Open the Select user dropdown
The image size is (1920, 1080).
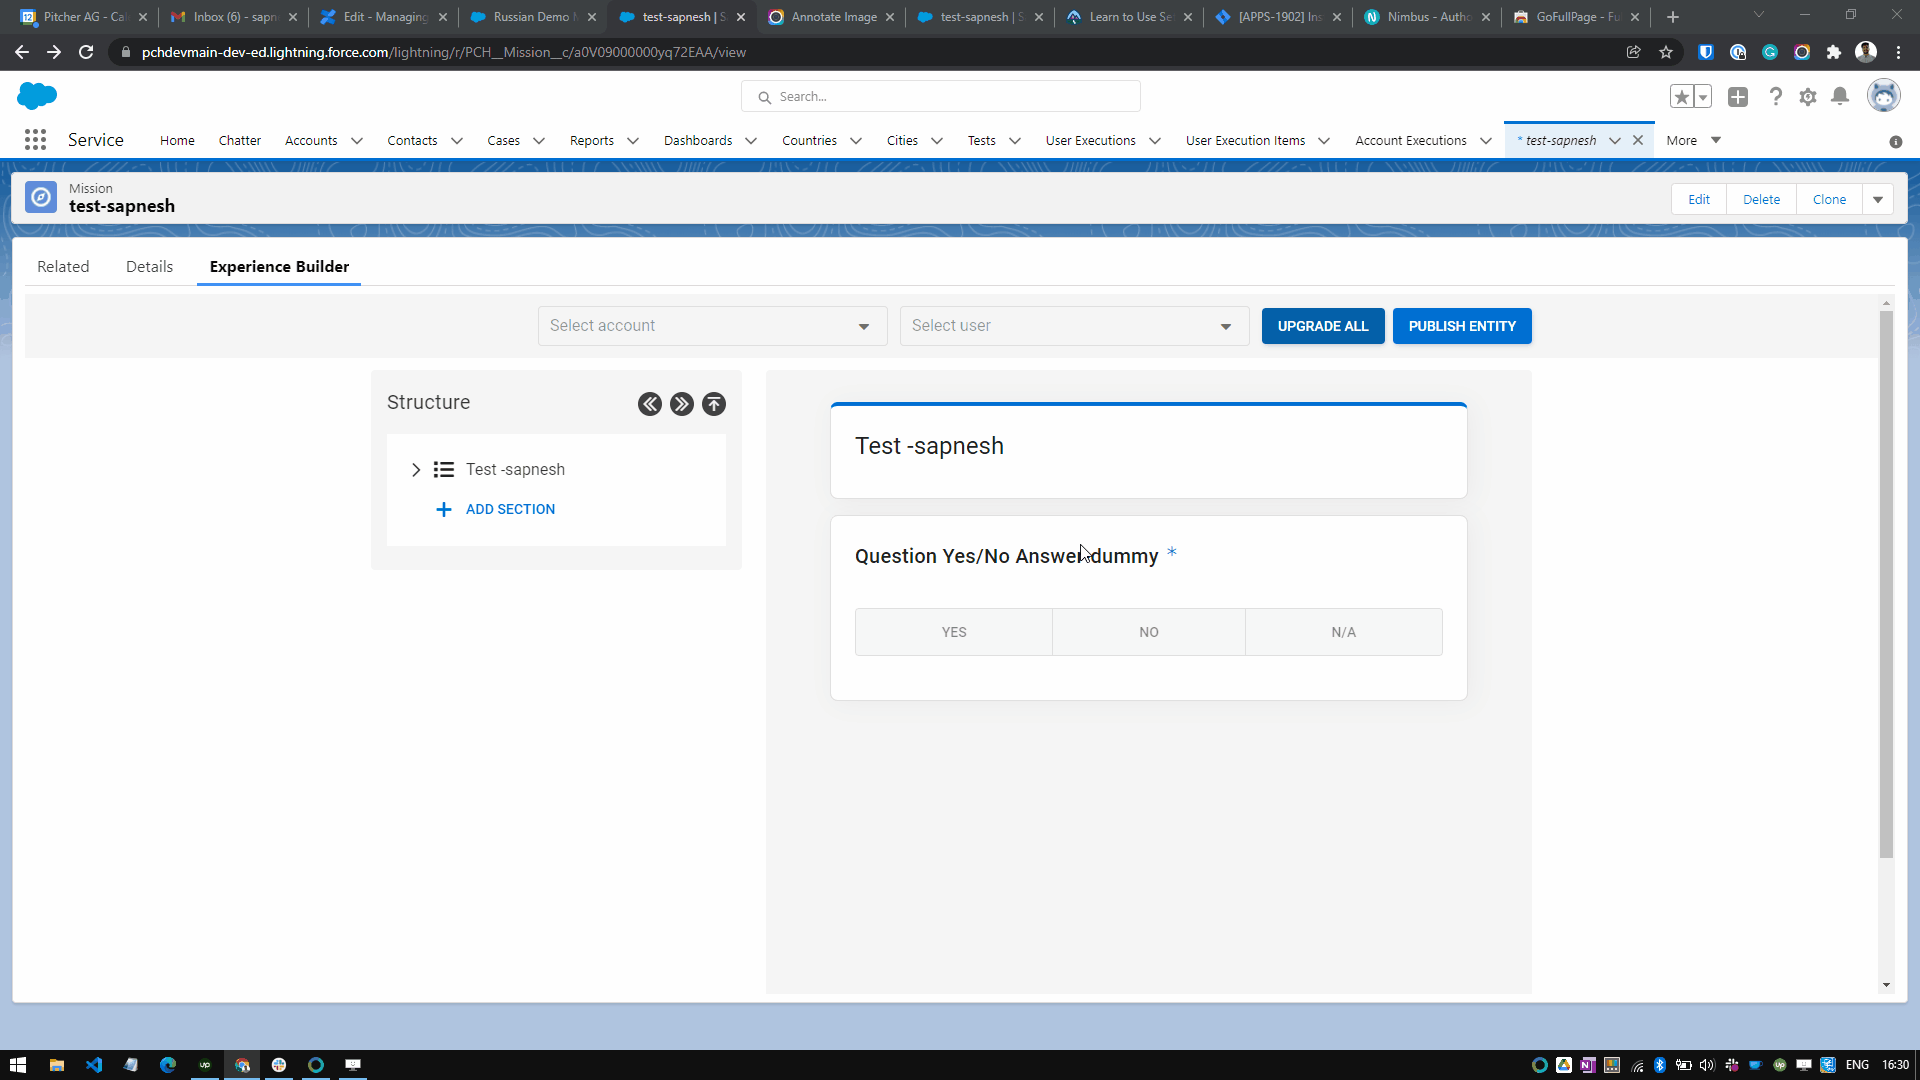(x=1074, y=326)
